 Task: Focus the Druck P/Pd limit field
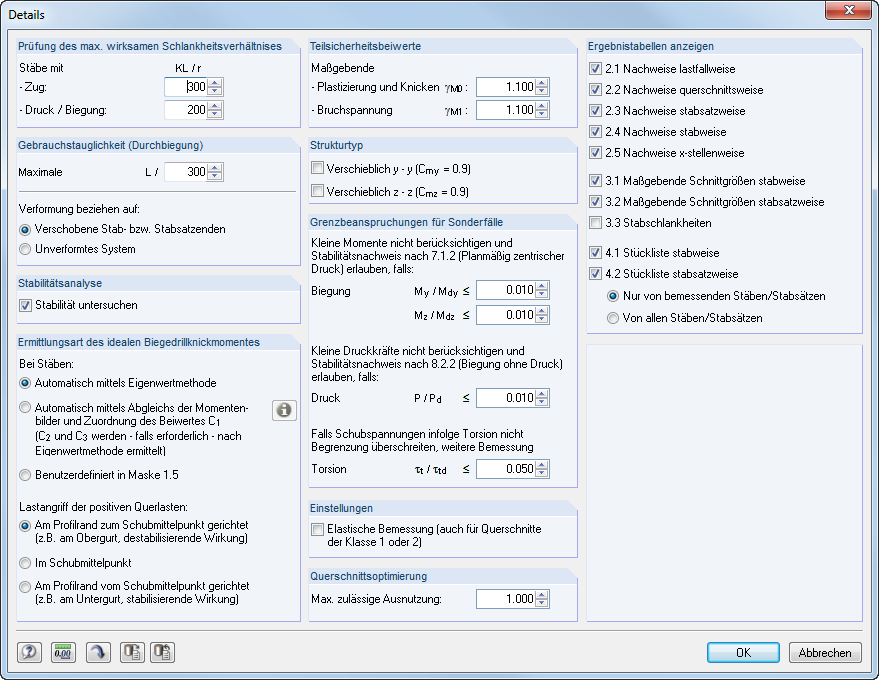(506, 398)
